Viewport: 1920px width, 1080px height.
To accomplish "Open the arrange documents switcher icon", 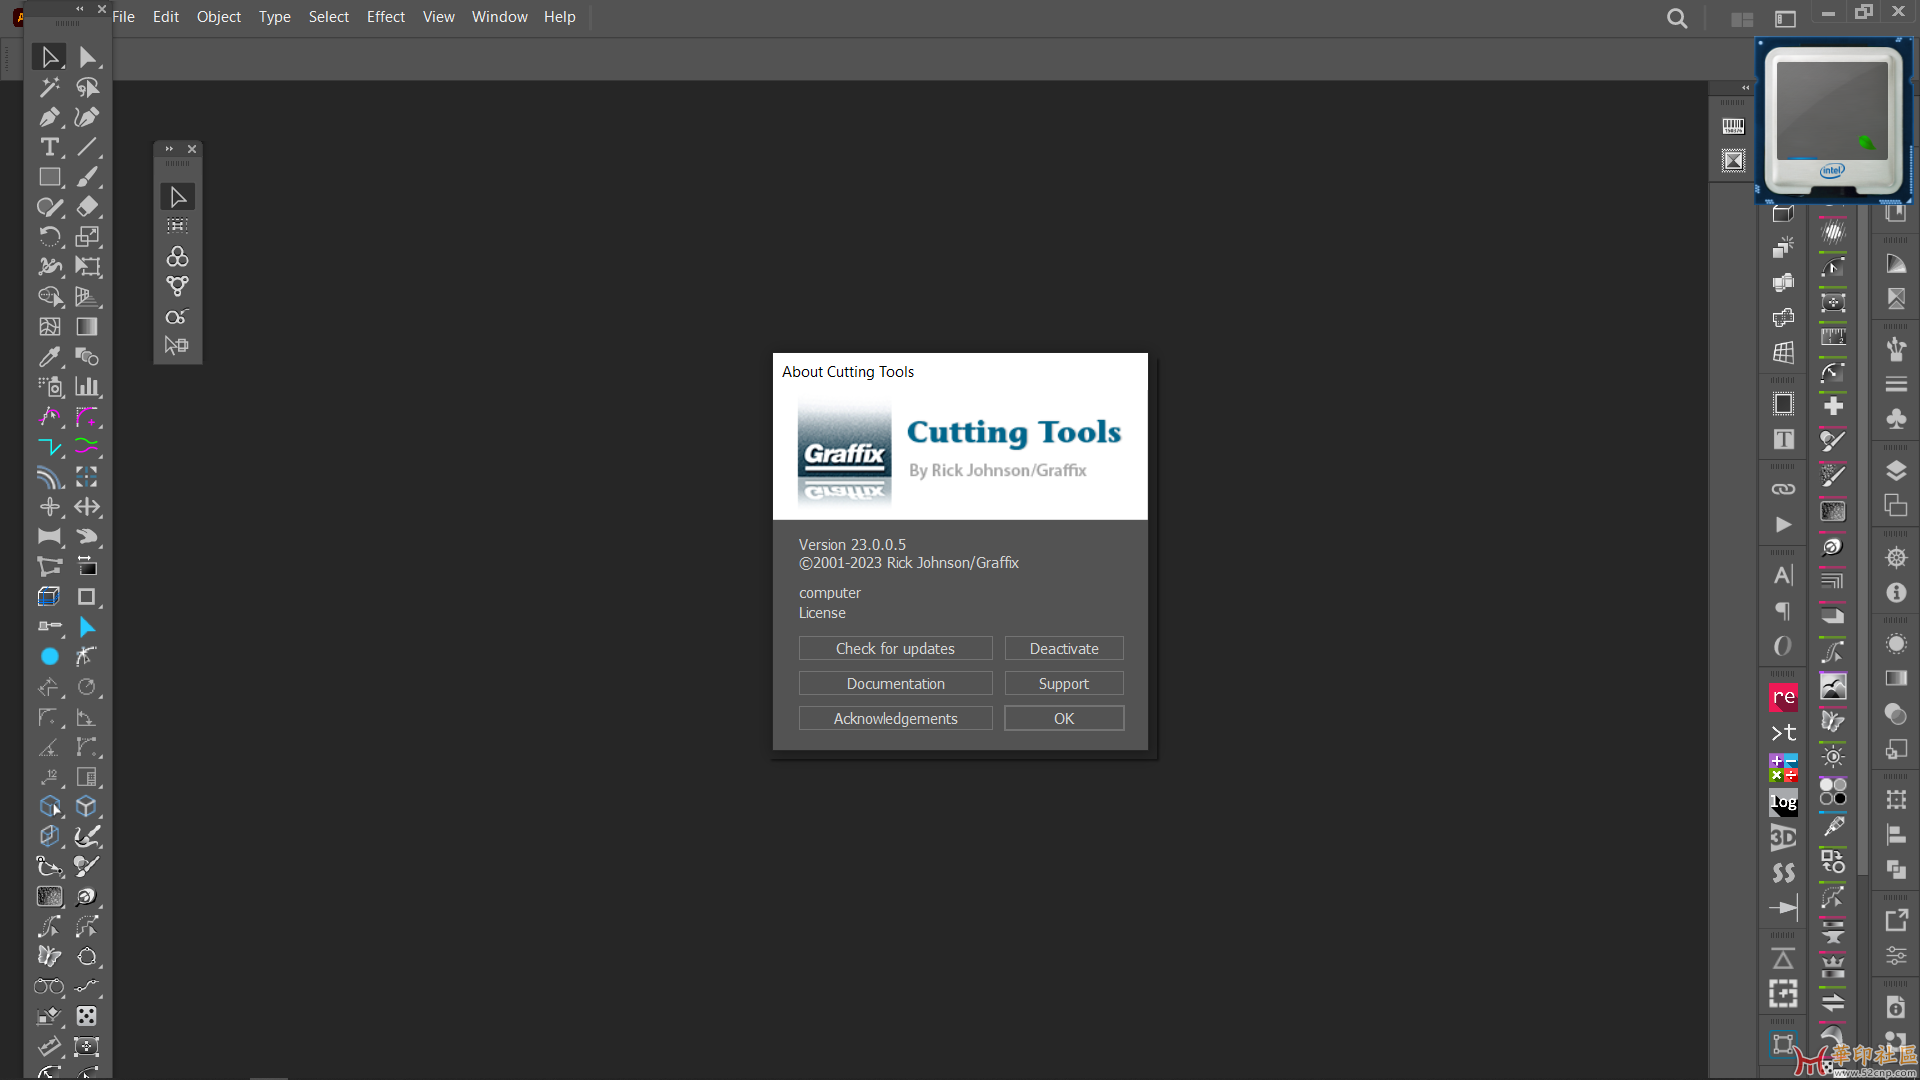I will coord(1742,19).
